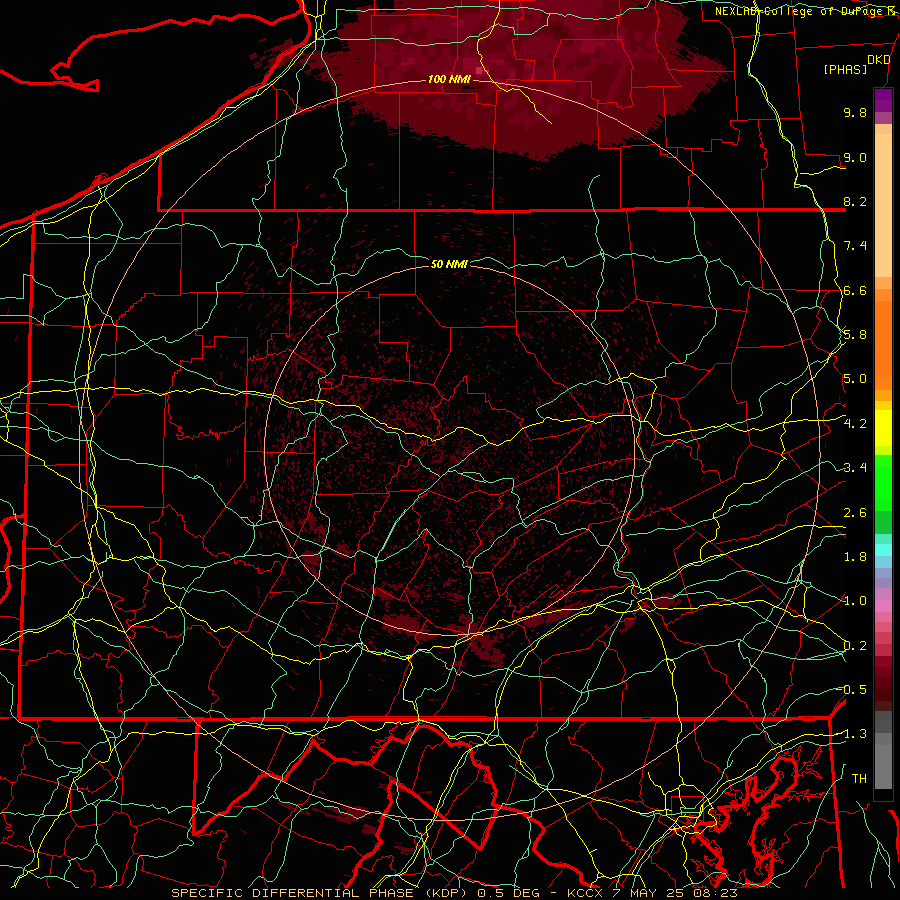Click the "KCCX" radar station identifier

(x=585, y=893)
